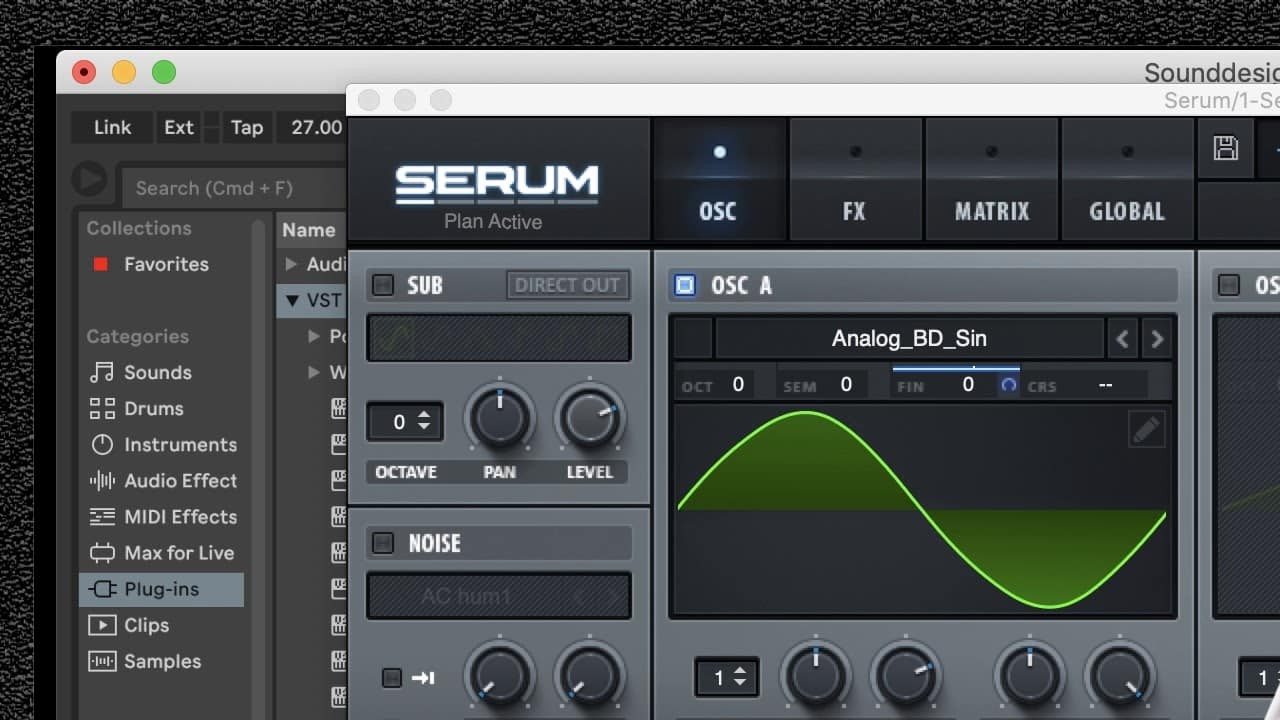Toggle the noise one-shot checkbox
Image resolution: width=1280 pixels, height=720 pixels.
(x=392, y=678)
